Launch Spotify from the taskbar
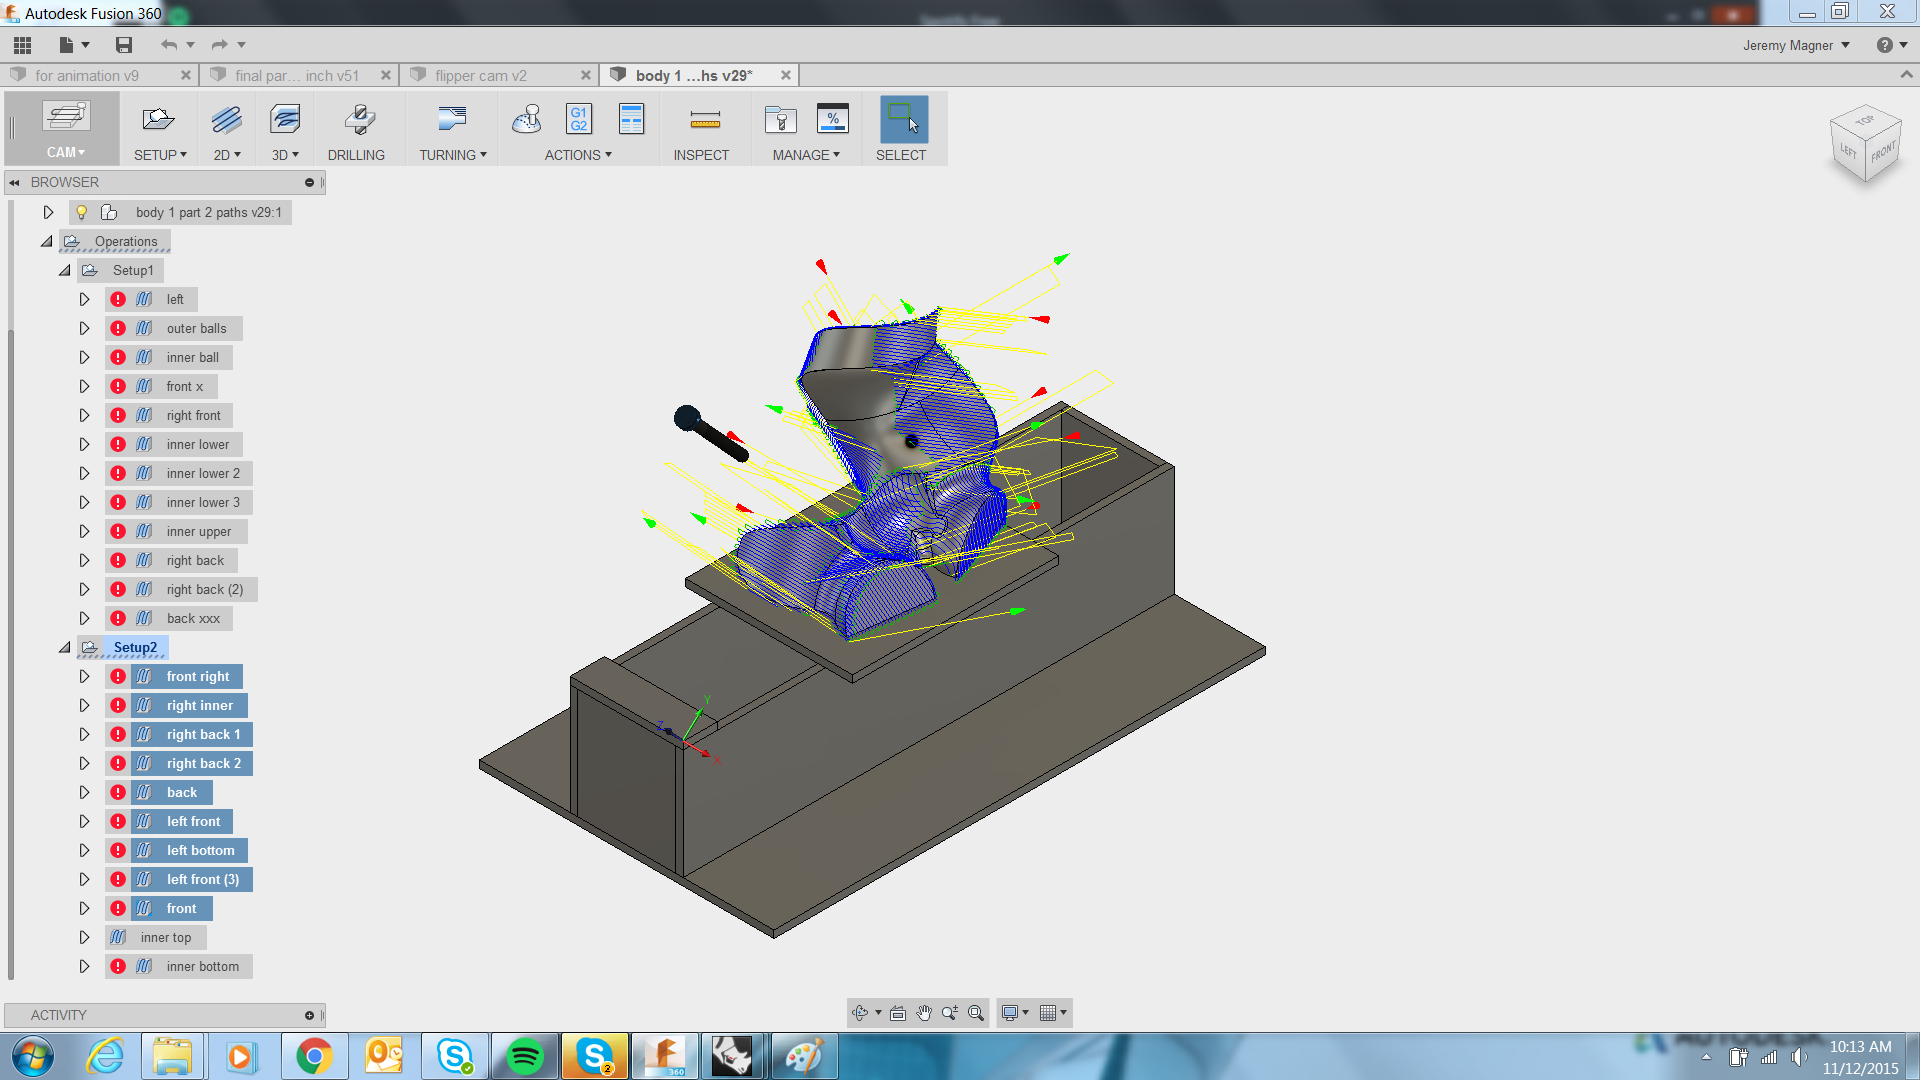This screenshot has height=1080, width=1920. 524,1055
